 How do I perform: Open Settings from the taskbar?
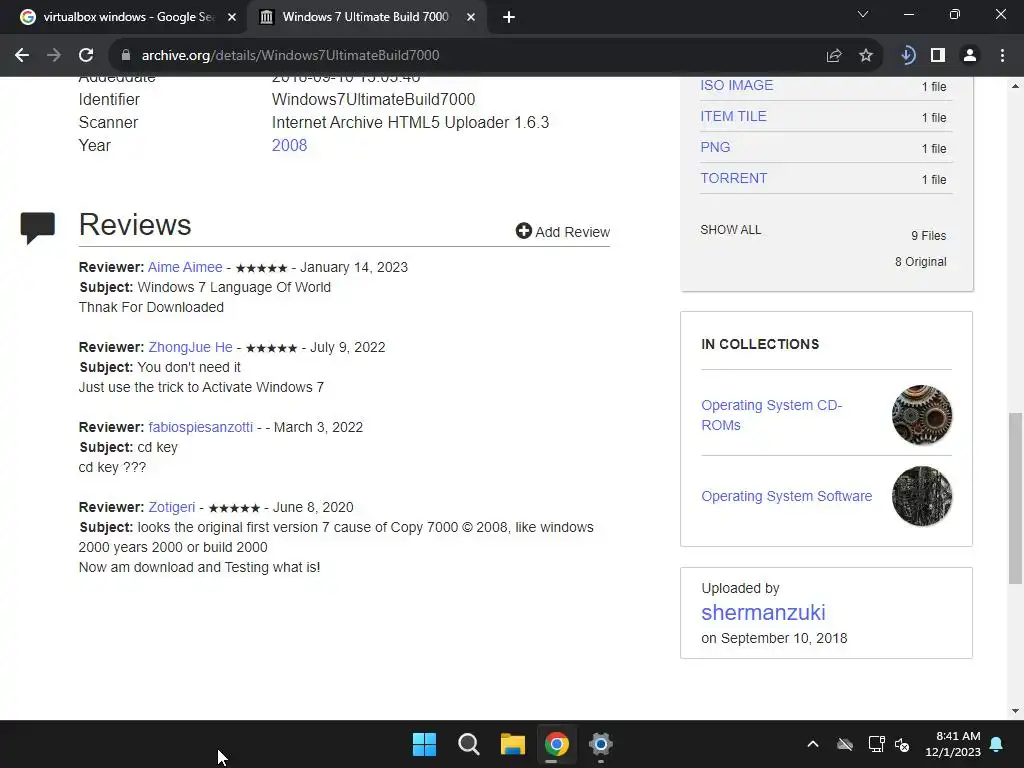[600, 744]
